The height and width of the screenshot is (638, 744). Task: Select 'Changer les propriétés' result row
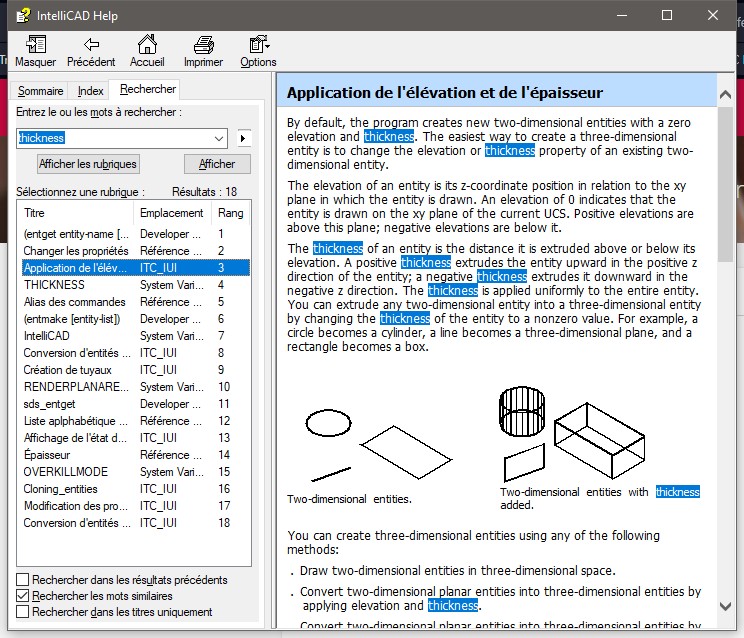(136, 251)
